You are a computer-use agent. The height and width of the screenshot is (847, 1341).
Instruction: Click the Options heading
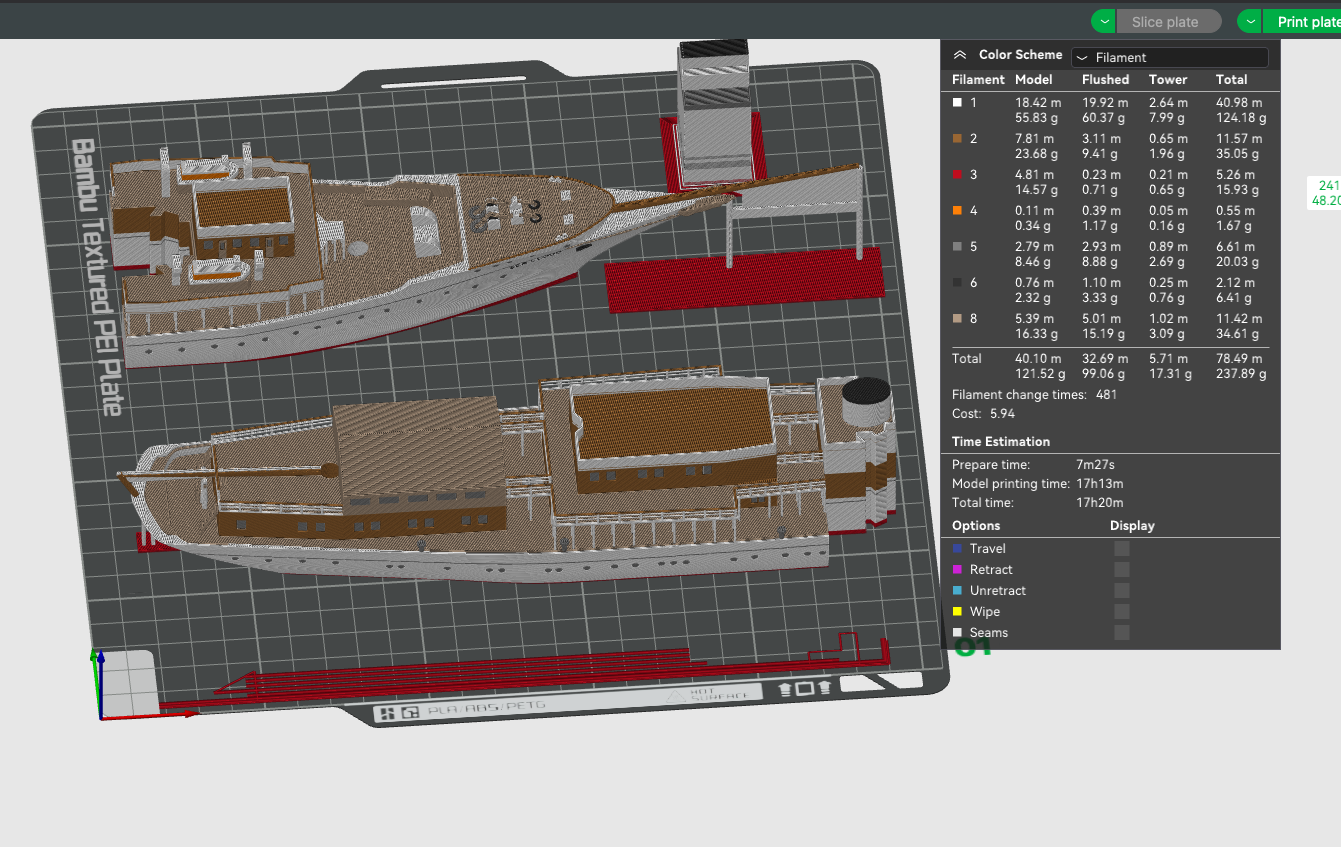tap(975, 525)
